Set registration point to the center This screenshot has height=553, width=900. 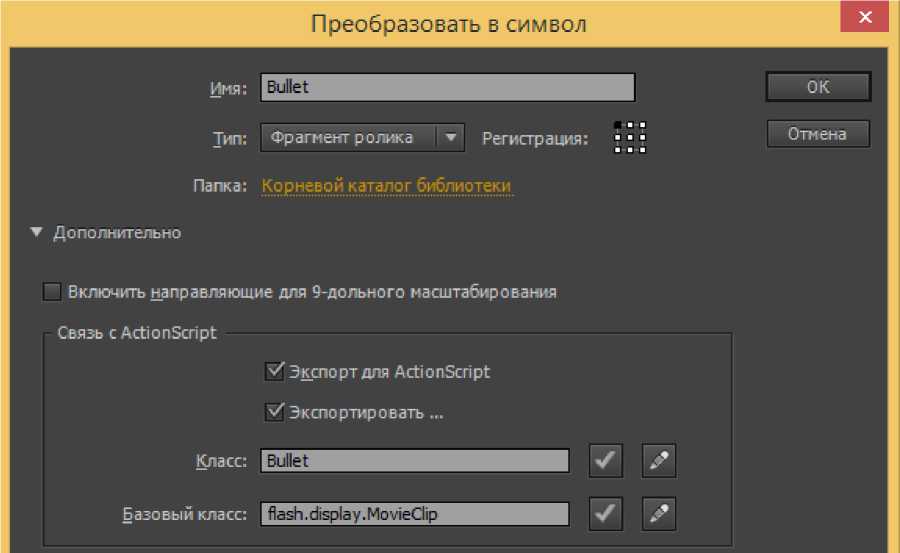630,137
